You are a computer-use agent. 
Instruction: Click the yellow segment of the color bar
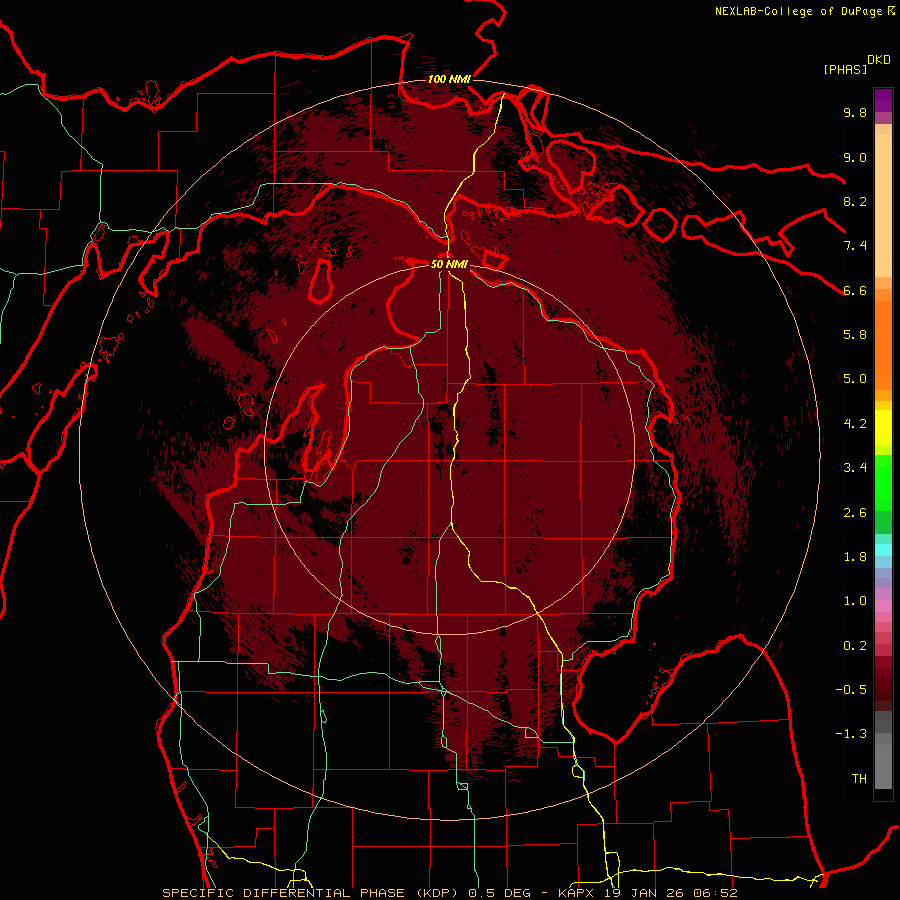[883, 428]
